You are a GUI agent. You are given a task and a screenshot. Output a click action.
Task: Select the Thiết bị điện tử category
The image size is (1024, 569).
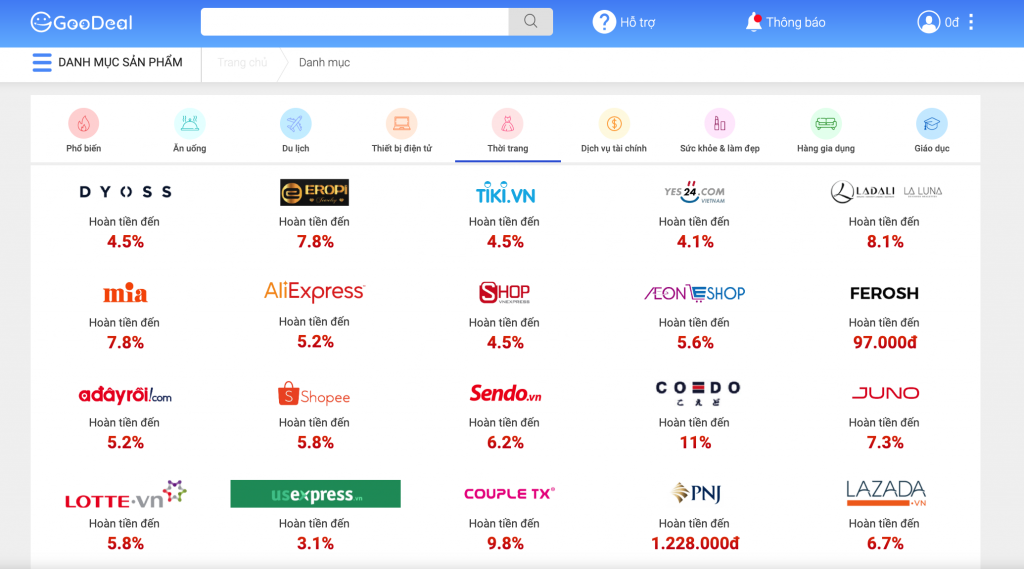[401, 124]
